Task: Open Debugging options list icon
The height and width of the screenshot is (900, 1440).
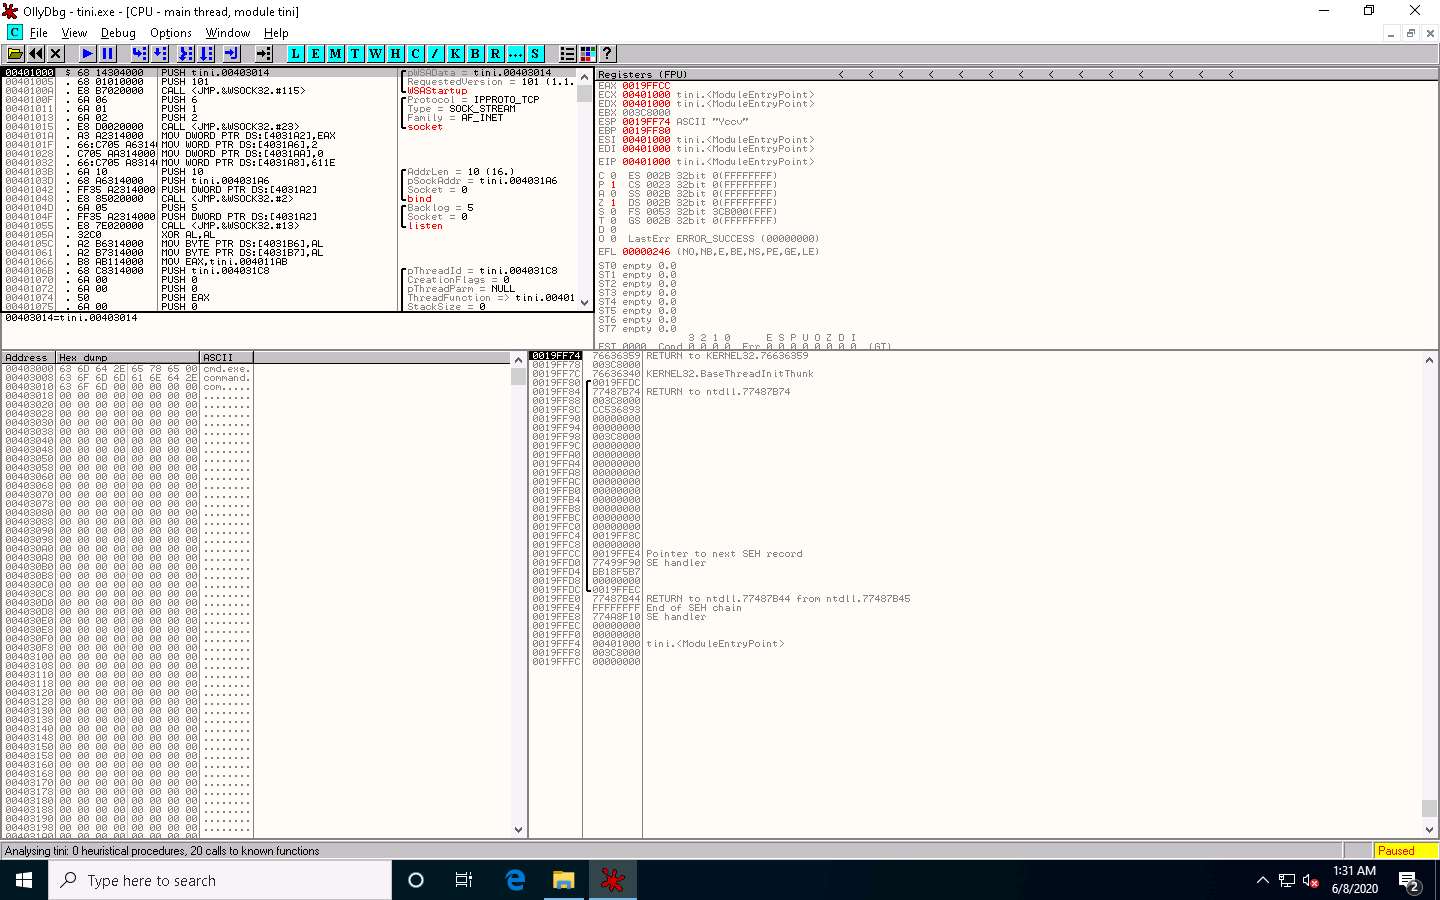Action: pyautogui.click(x=568, y=54)
